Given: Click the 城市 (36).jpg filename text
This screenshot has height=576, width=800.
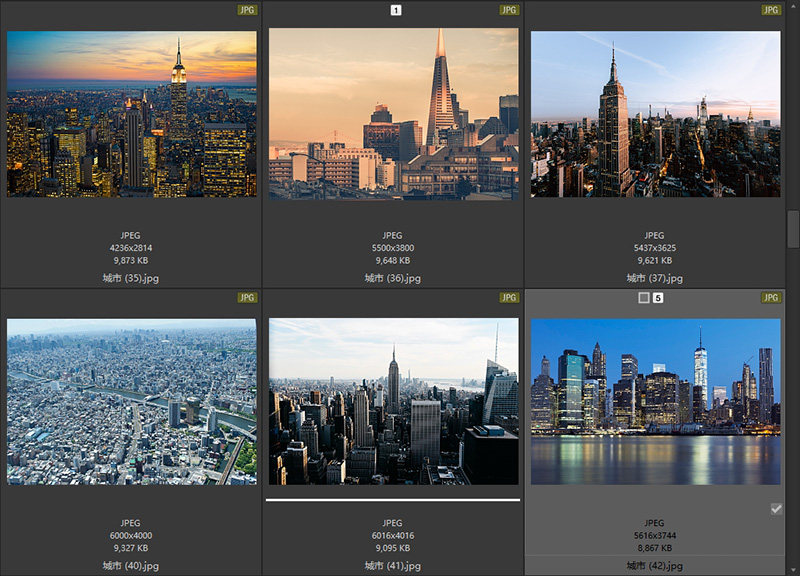Looking at the screenshot, I should (393, 278).
